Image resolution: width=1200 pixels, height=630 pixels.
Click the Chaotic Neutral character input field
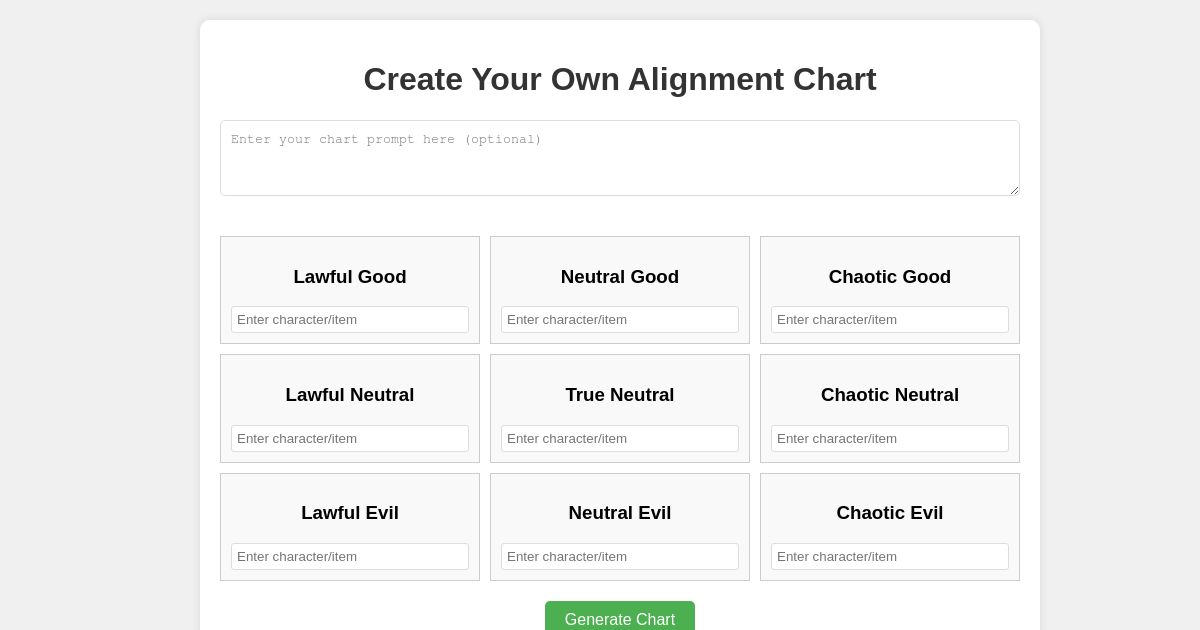click(x=890, y=438)
